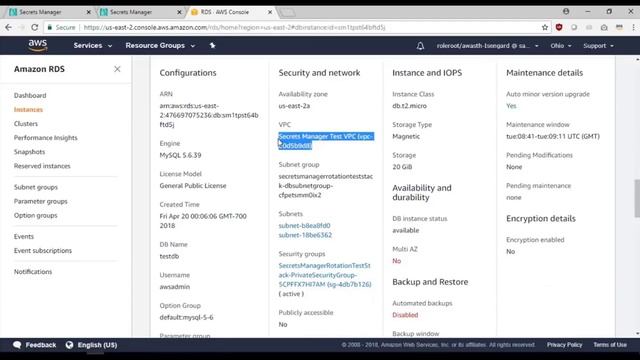Click the awsadmin username value
This screenshot has height=360, width=640.
pos(175,287)
